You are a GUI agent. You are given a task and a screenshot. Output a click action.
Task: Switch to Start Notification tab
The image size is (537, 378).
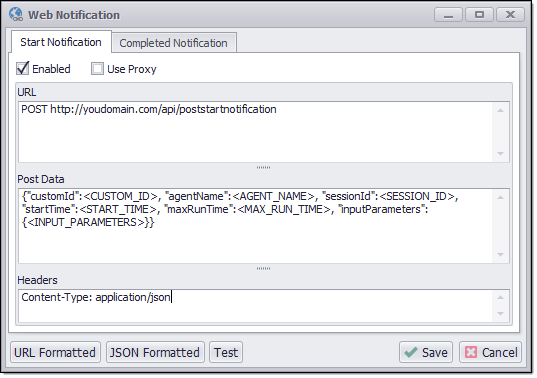61,42
